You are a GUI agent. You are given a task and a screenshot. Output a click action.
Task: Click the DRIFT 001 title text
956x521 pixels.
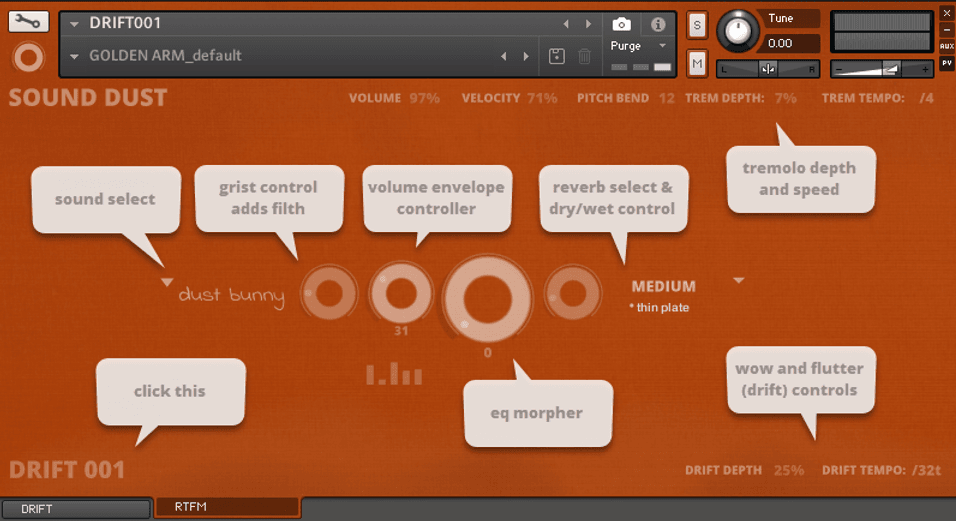pyautogui.click(x=67, y=470)
